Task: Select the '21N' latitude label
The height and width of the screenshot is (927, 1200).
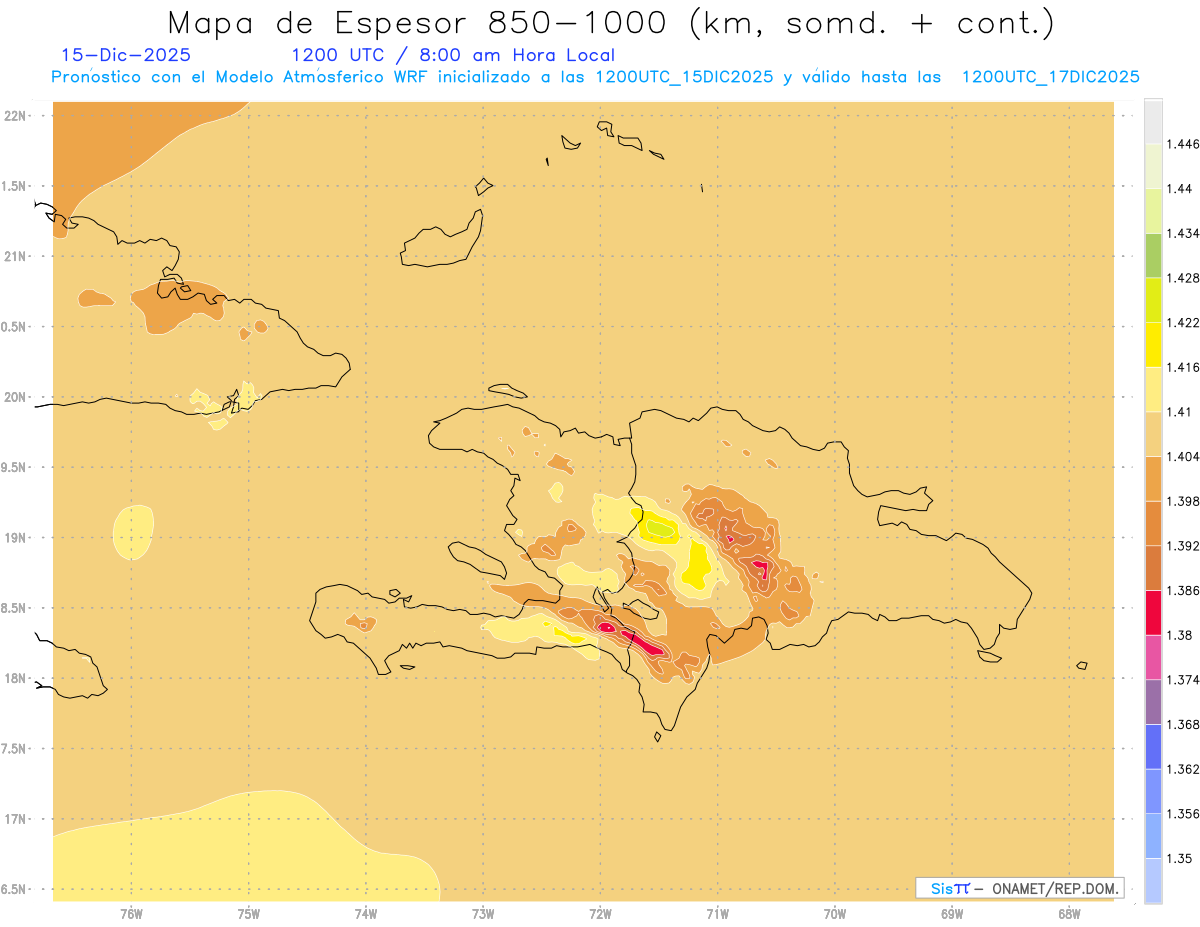Action: click(x=16, y=256)
